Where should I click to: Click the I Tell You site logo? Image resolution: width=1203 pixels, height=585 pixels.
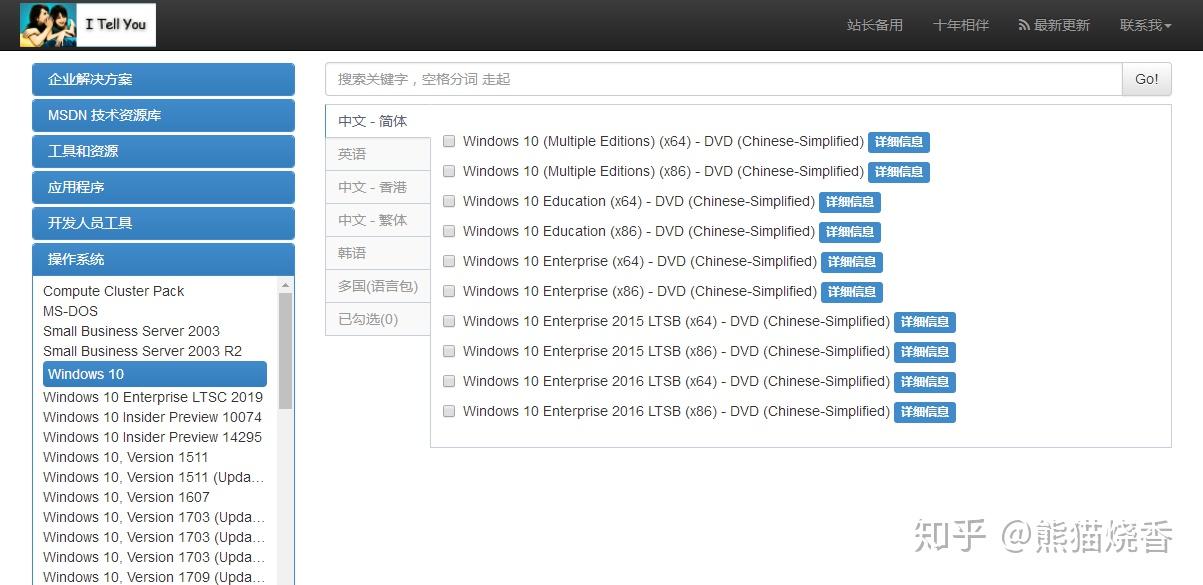click(x=88, y=25)
